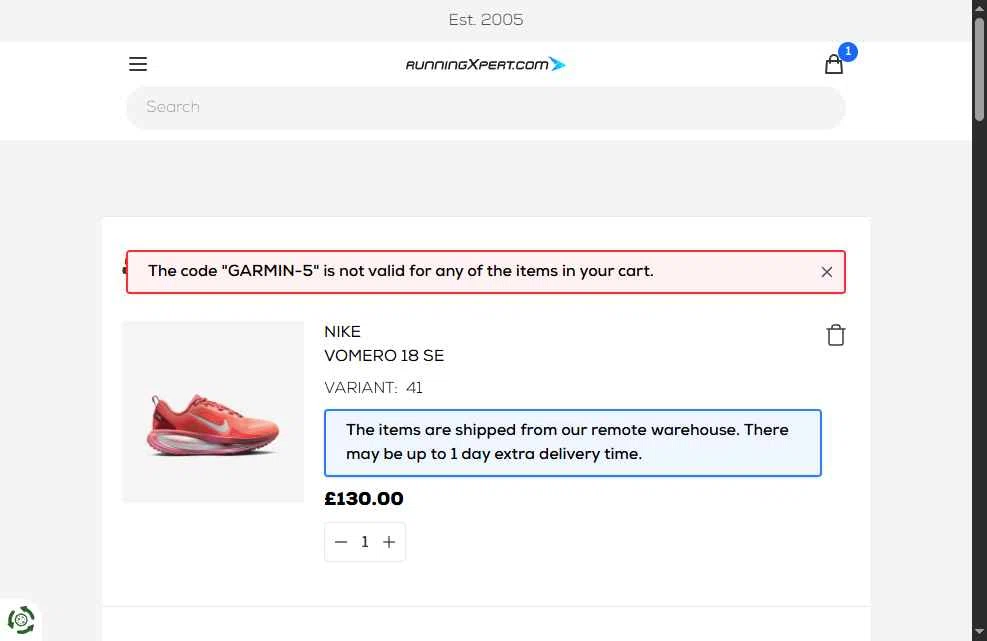
Task: Click the scrollbar down arrow
Action: [x=979, y=632]
